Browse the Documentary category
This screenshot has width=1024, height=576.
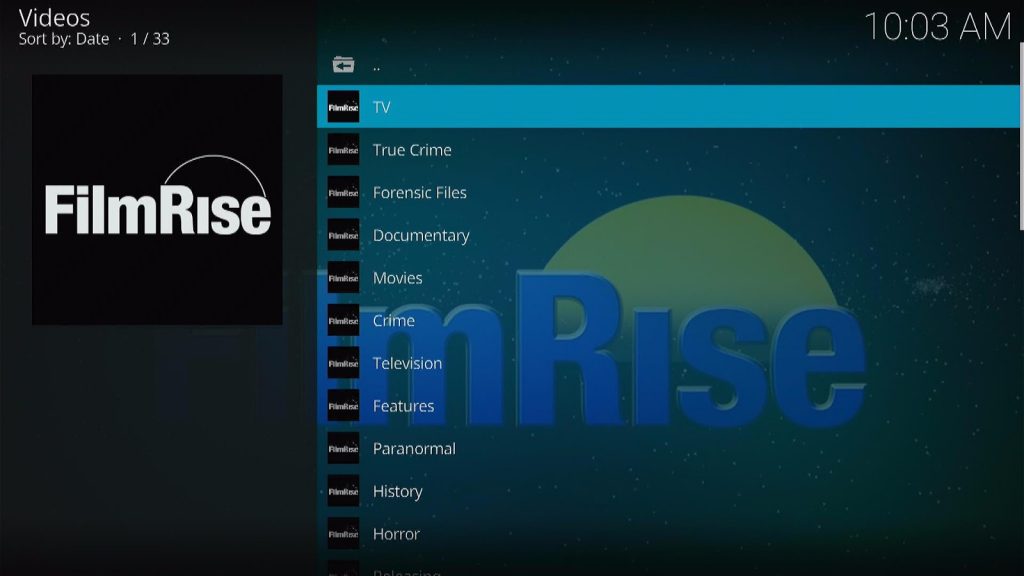pos(668,235)
